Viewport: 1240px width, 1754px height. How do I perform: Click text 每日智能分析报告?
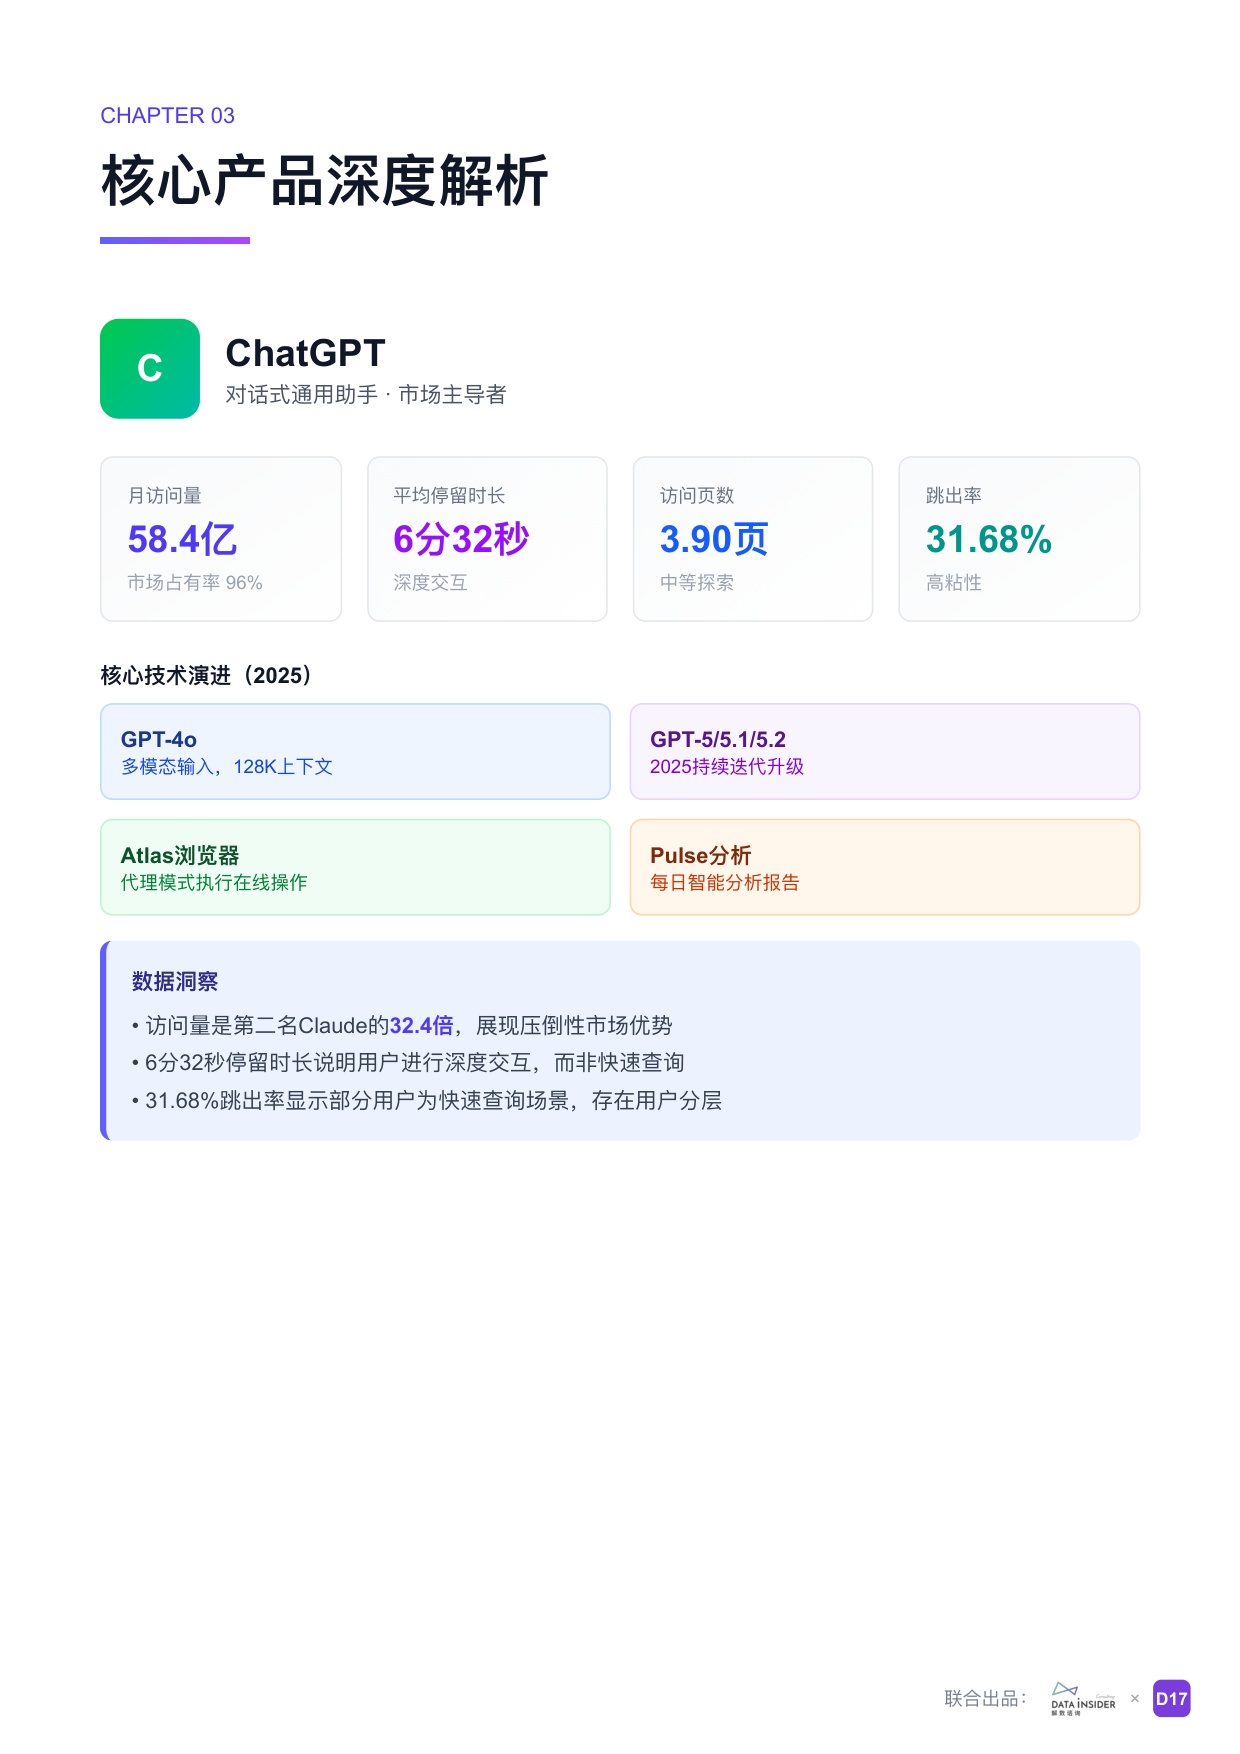[x=725, y=883]
